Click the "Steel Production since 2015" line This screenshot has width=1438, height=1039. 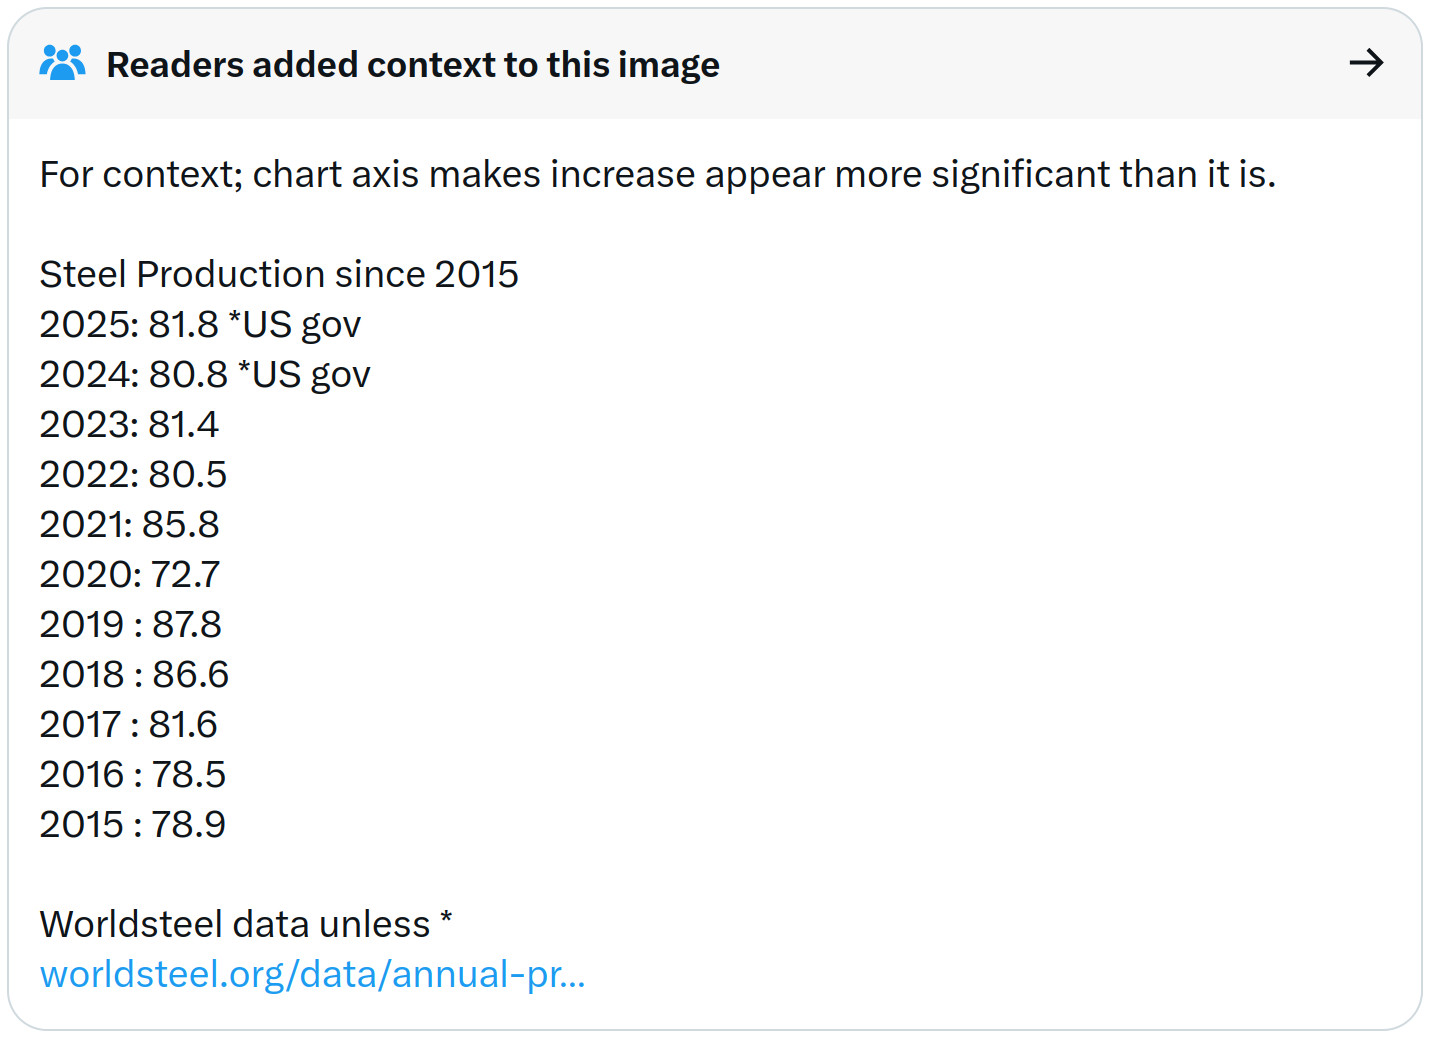click(279, 275)
